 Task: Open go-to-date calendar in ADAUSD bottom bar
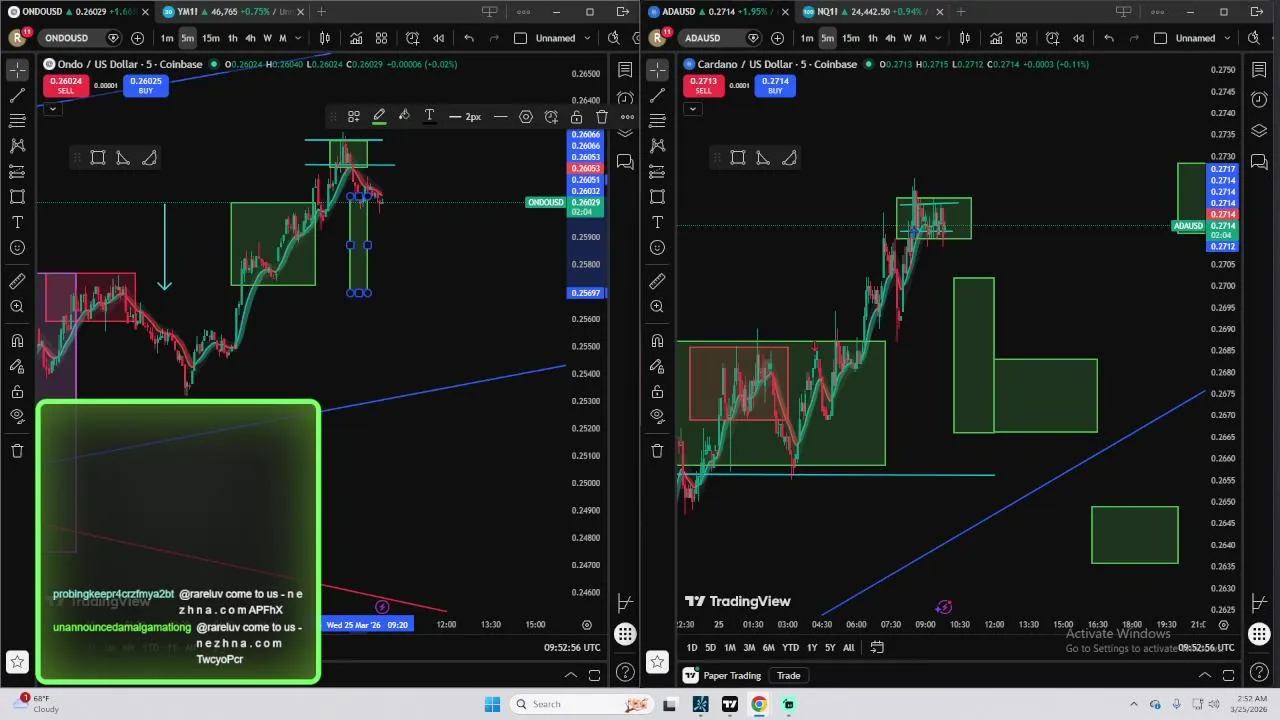[x=877, y=647]
